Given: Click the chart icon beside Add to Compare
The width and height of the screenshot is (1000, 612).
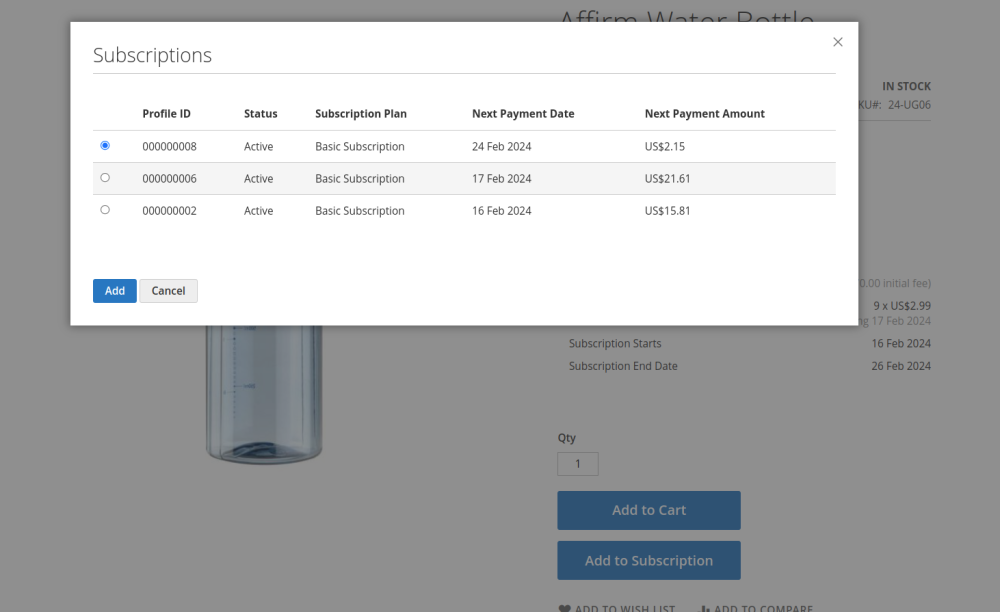Looking at the screenshot, I should coord(705,609).
